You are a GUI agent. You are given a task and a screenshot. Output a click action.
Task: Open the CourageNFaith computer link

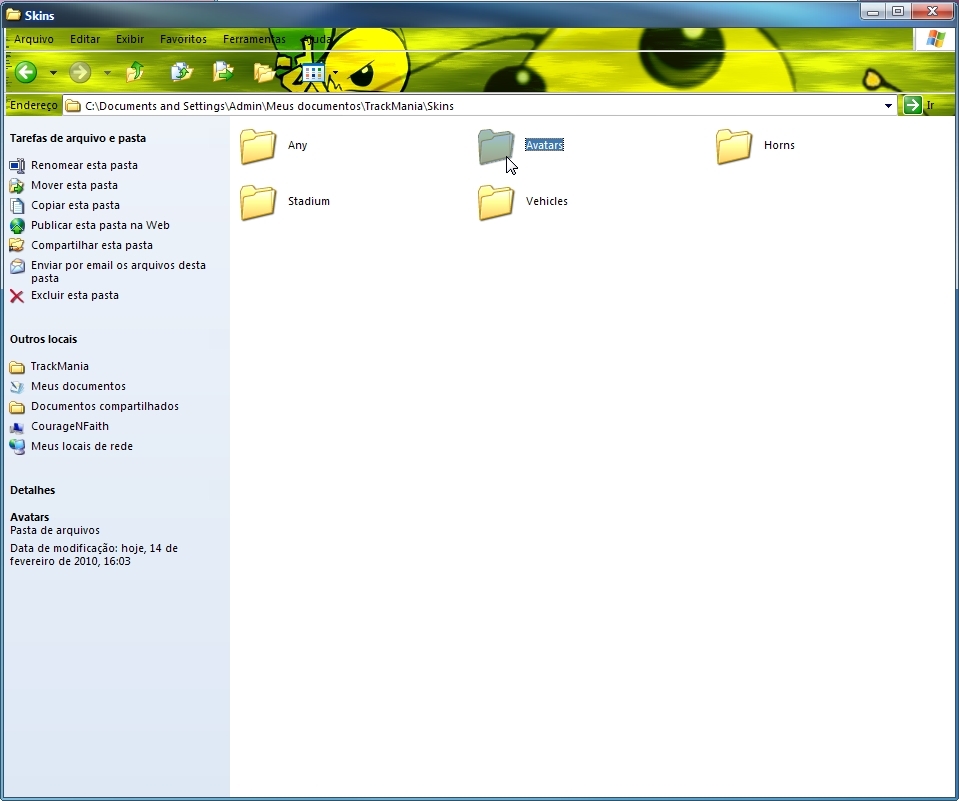click(70, 426)
